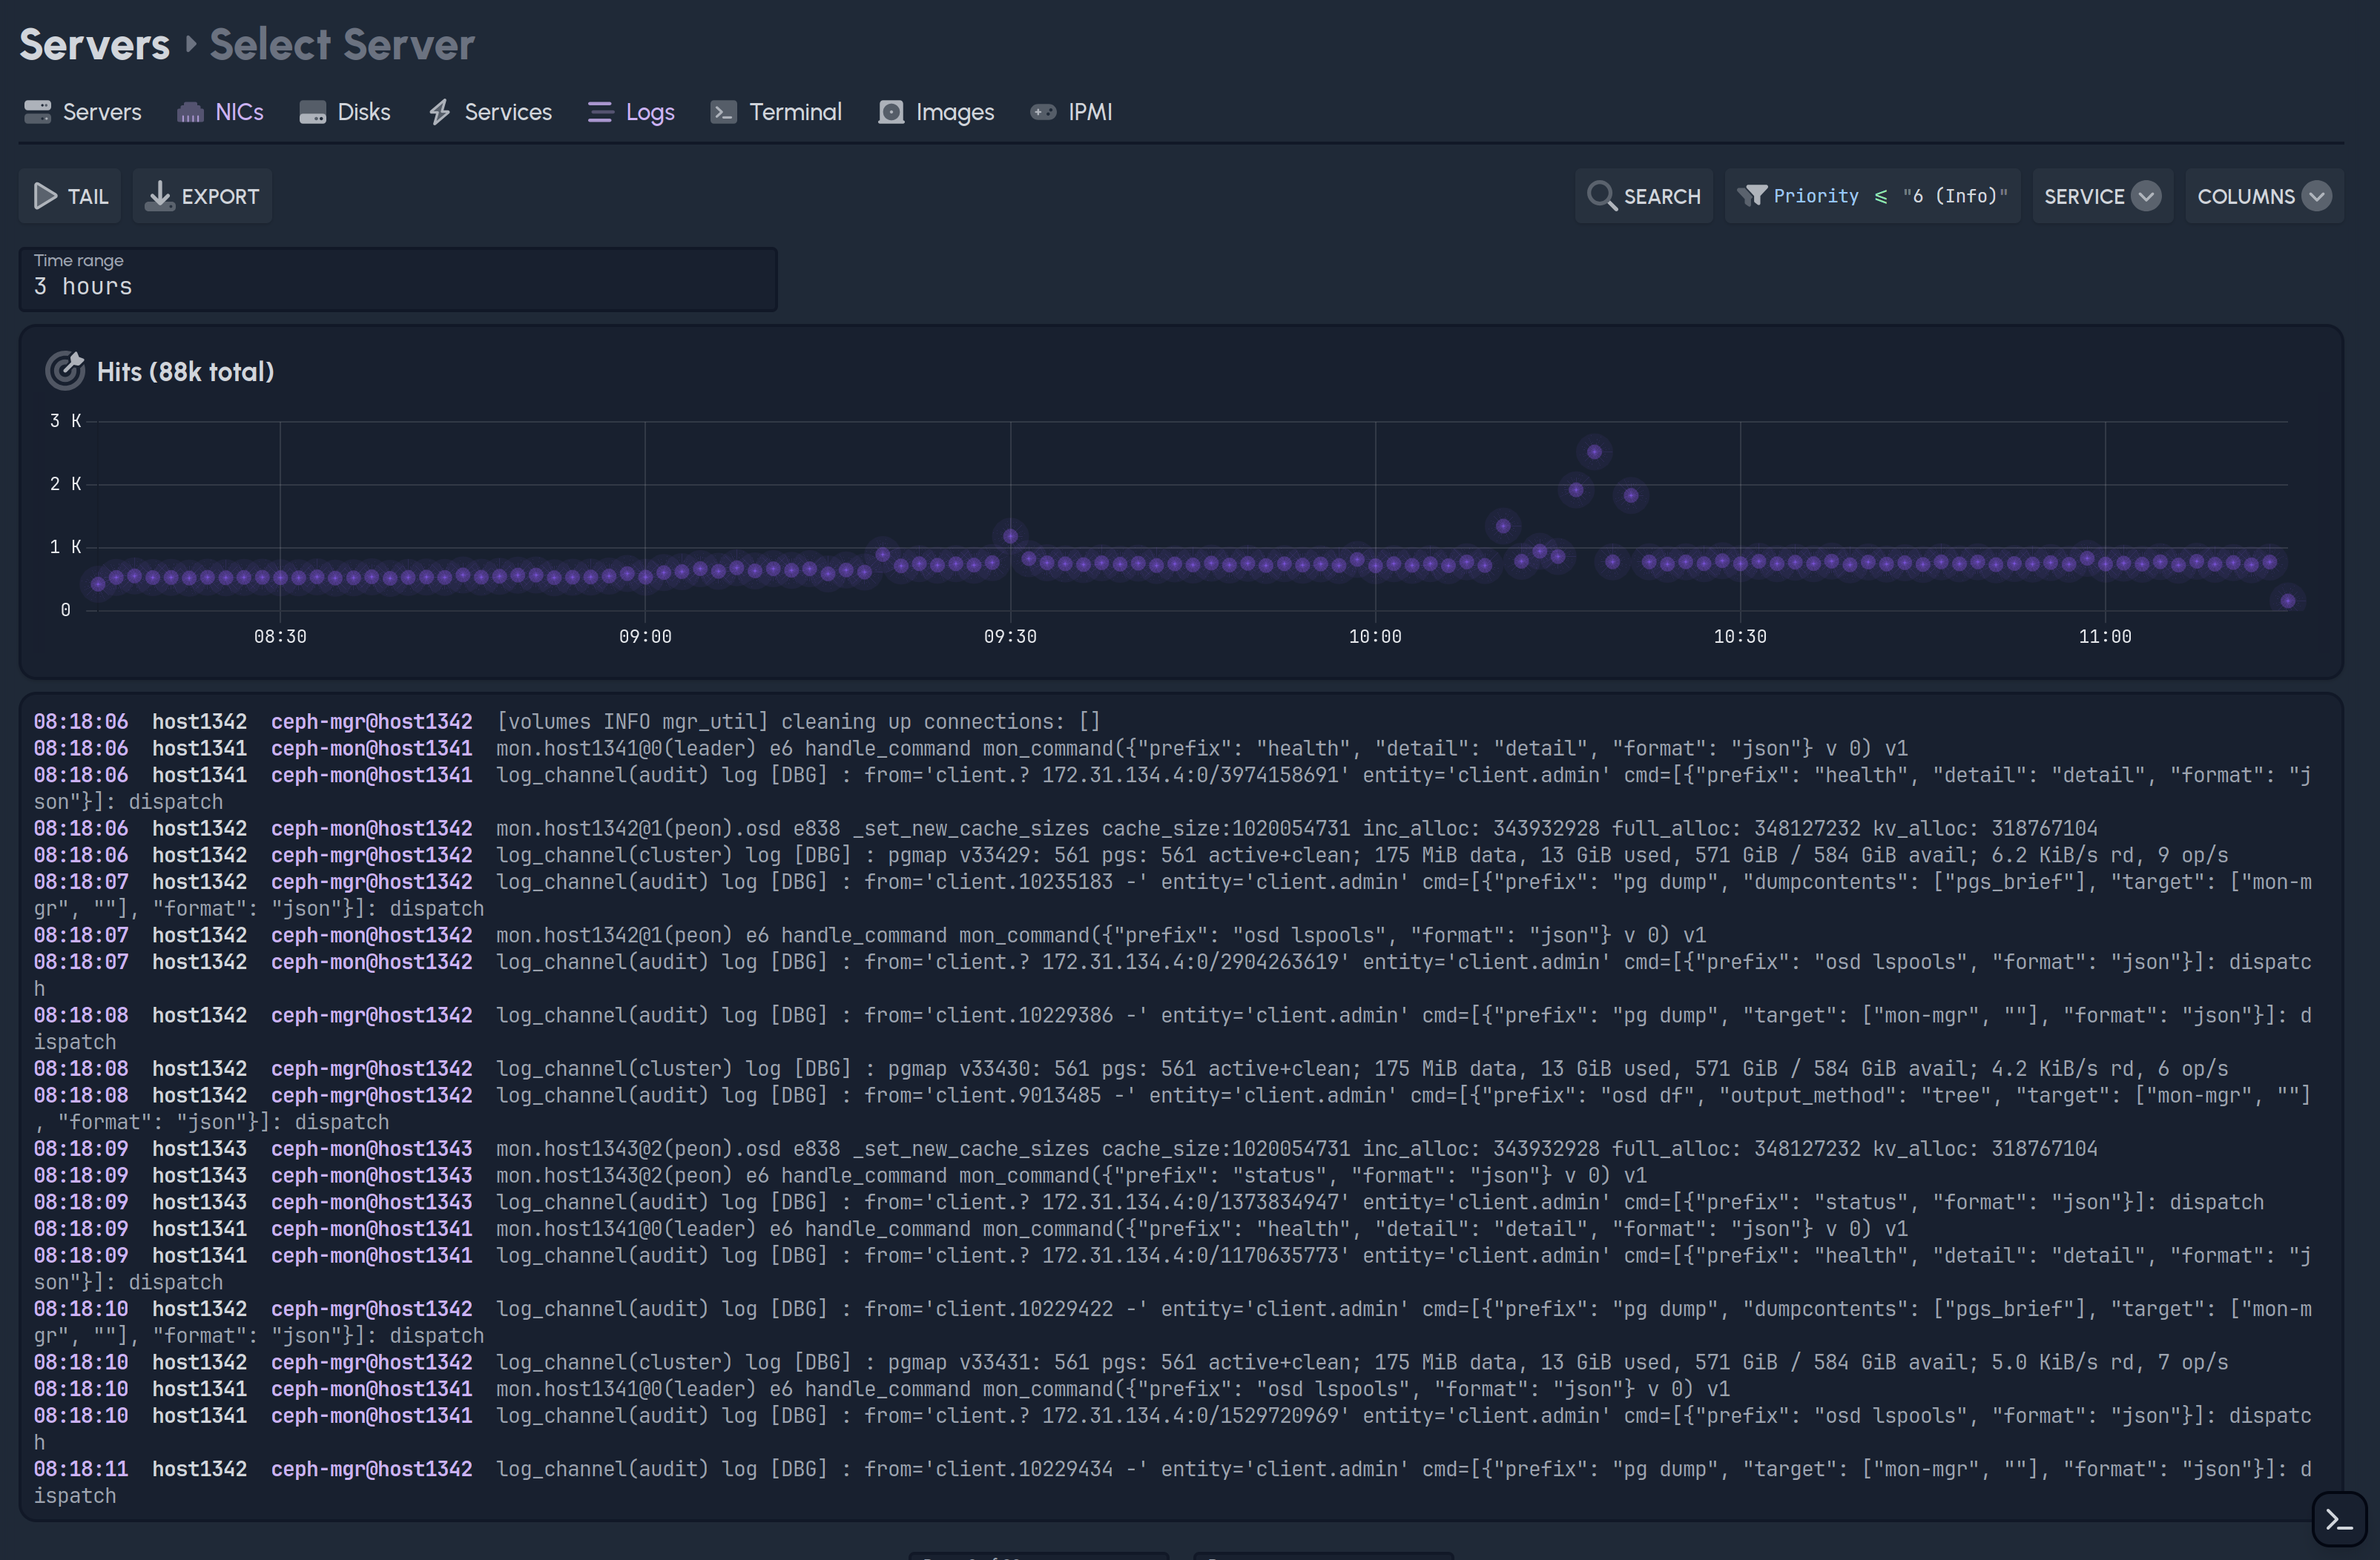Click the client.10229434 pg dump log entry

pyautogui.click(x=1173, y=1482)
